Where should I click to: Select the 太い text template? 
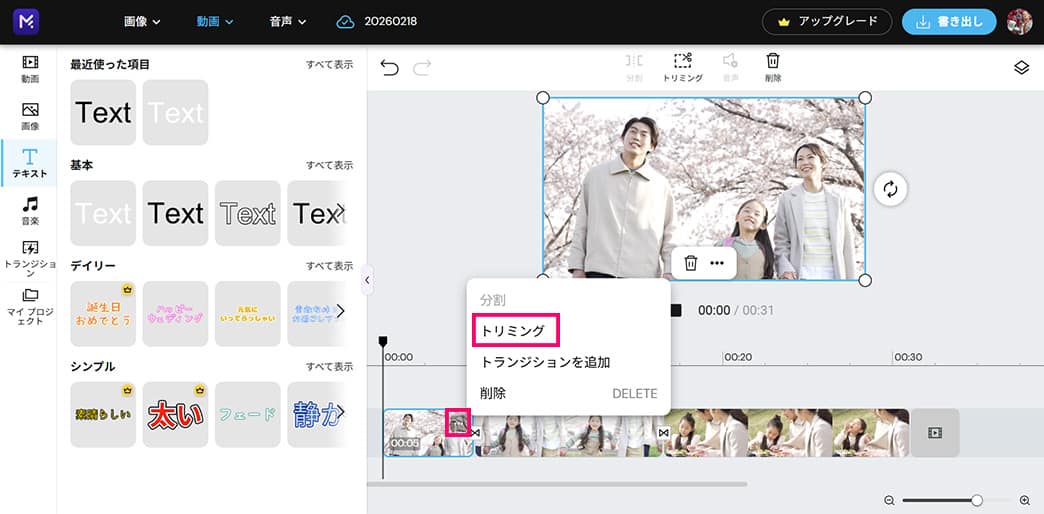[175, 414]
